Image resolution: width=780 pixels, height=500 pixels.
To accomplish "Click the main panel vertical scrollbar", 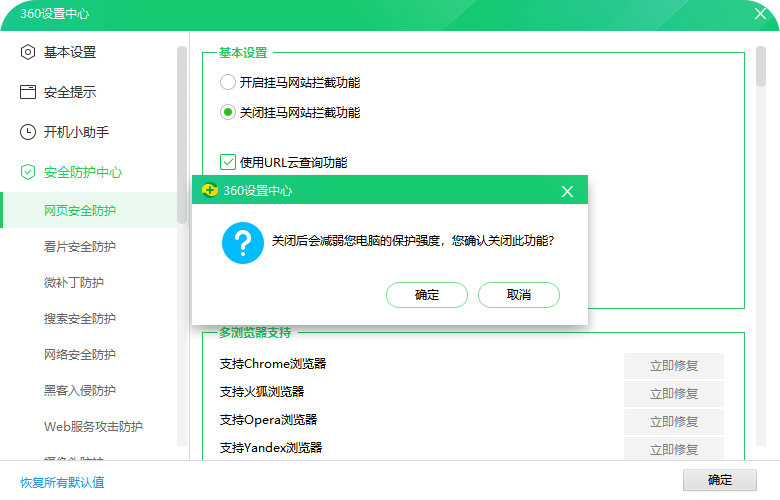I will pyautogui.click(x=761, y=67).
